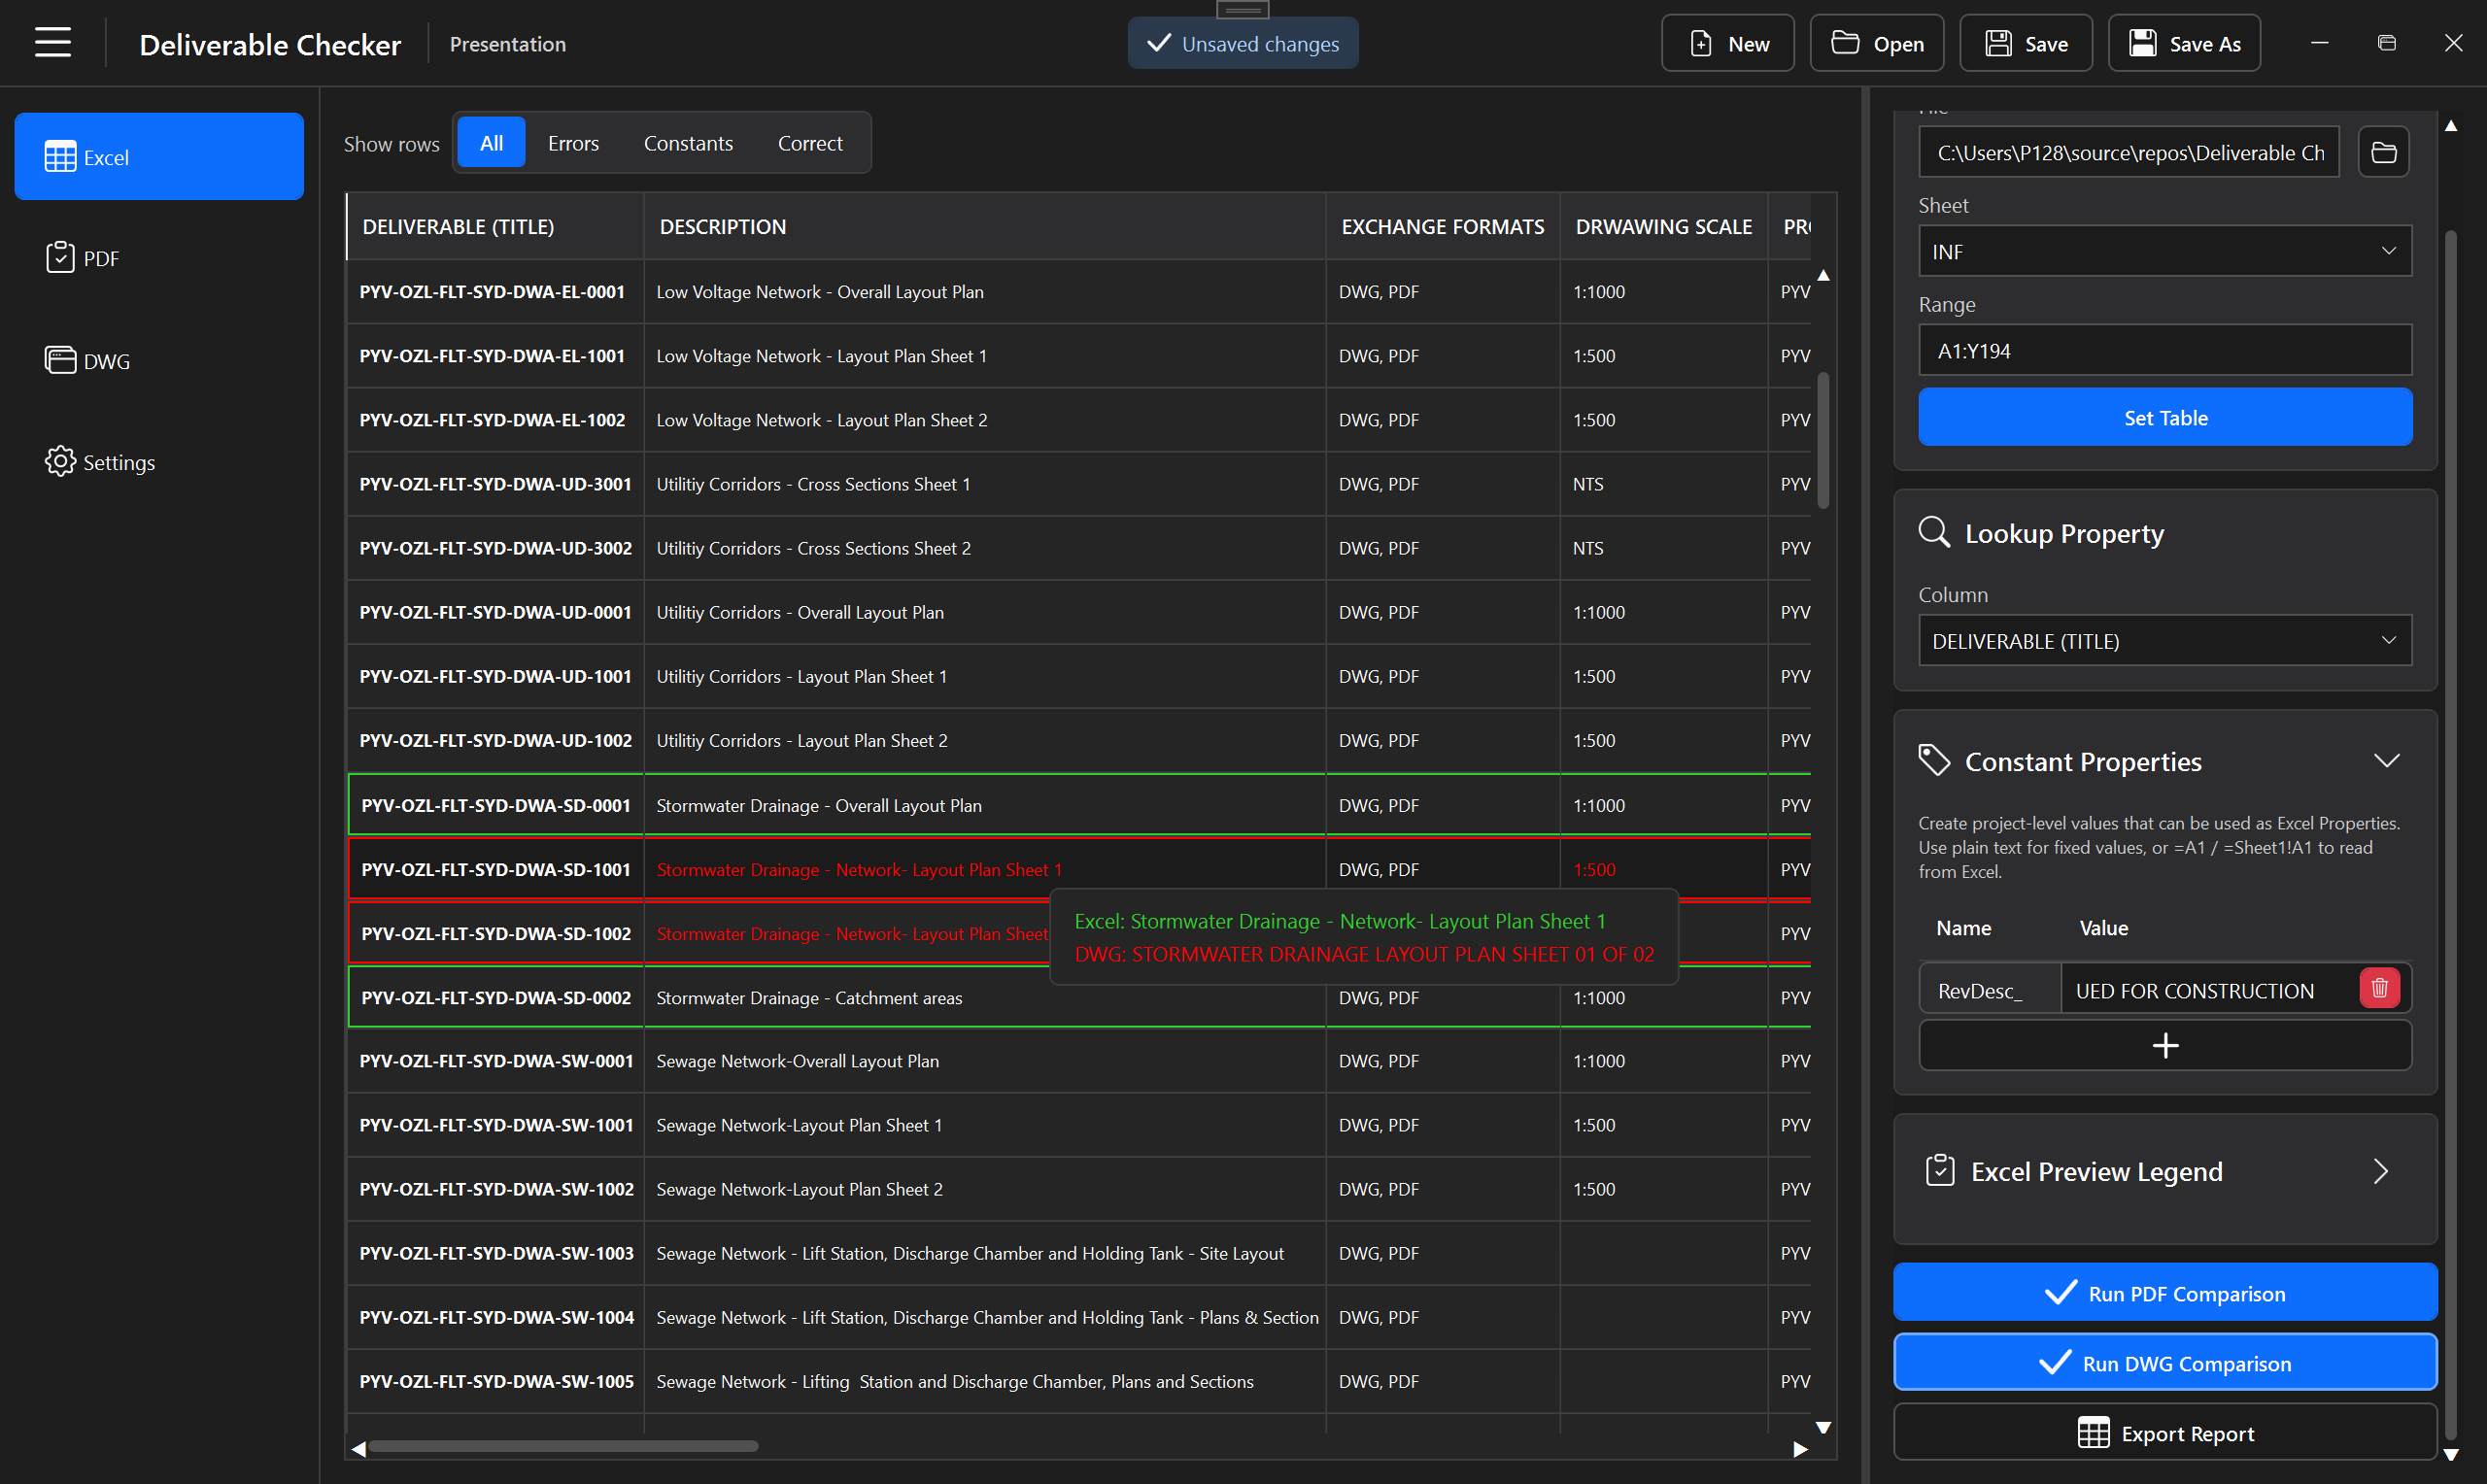This screenshot has width=2487, height=1484.
Task: Click the New file button
Action: pyautogui.click(x=1727, y=43)
